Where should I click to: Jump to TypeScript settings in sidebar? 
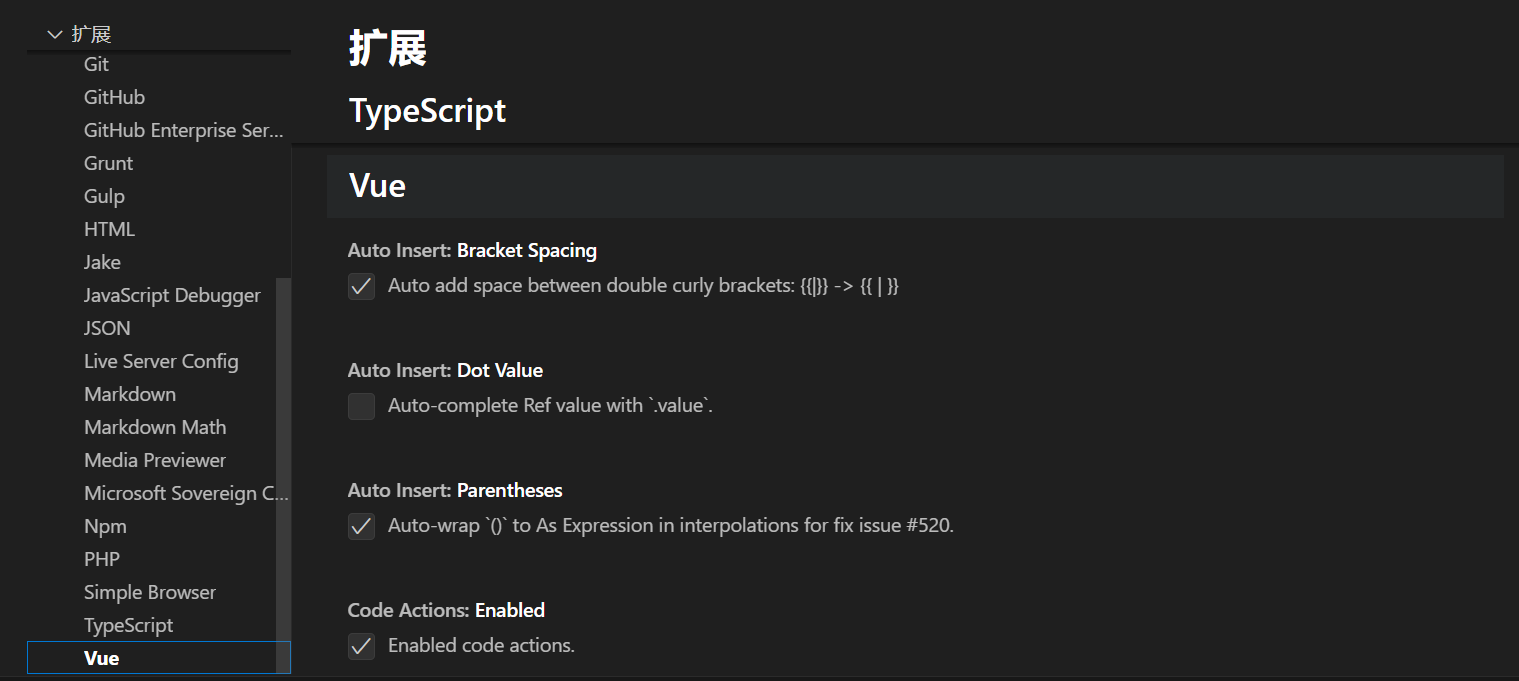[x=128, y=625]
